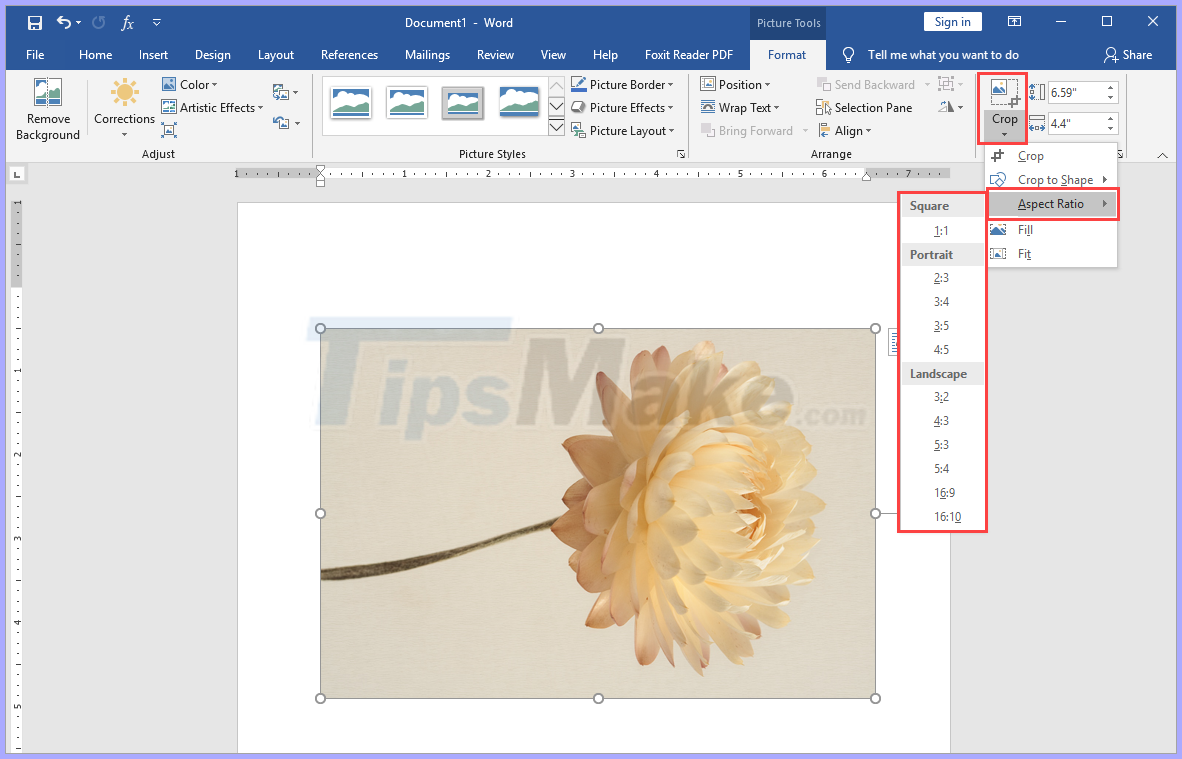Open Artistic Effects
This screenshot has height=759, width=1182.
[x=212, y=107]
